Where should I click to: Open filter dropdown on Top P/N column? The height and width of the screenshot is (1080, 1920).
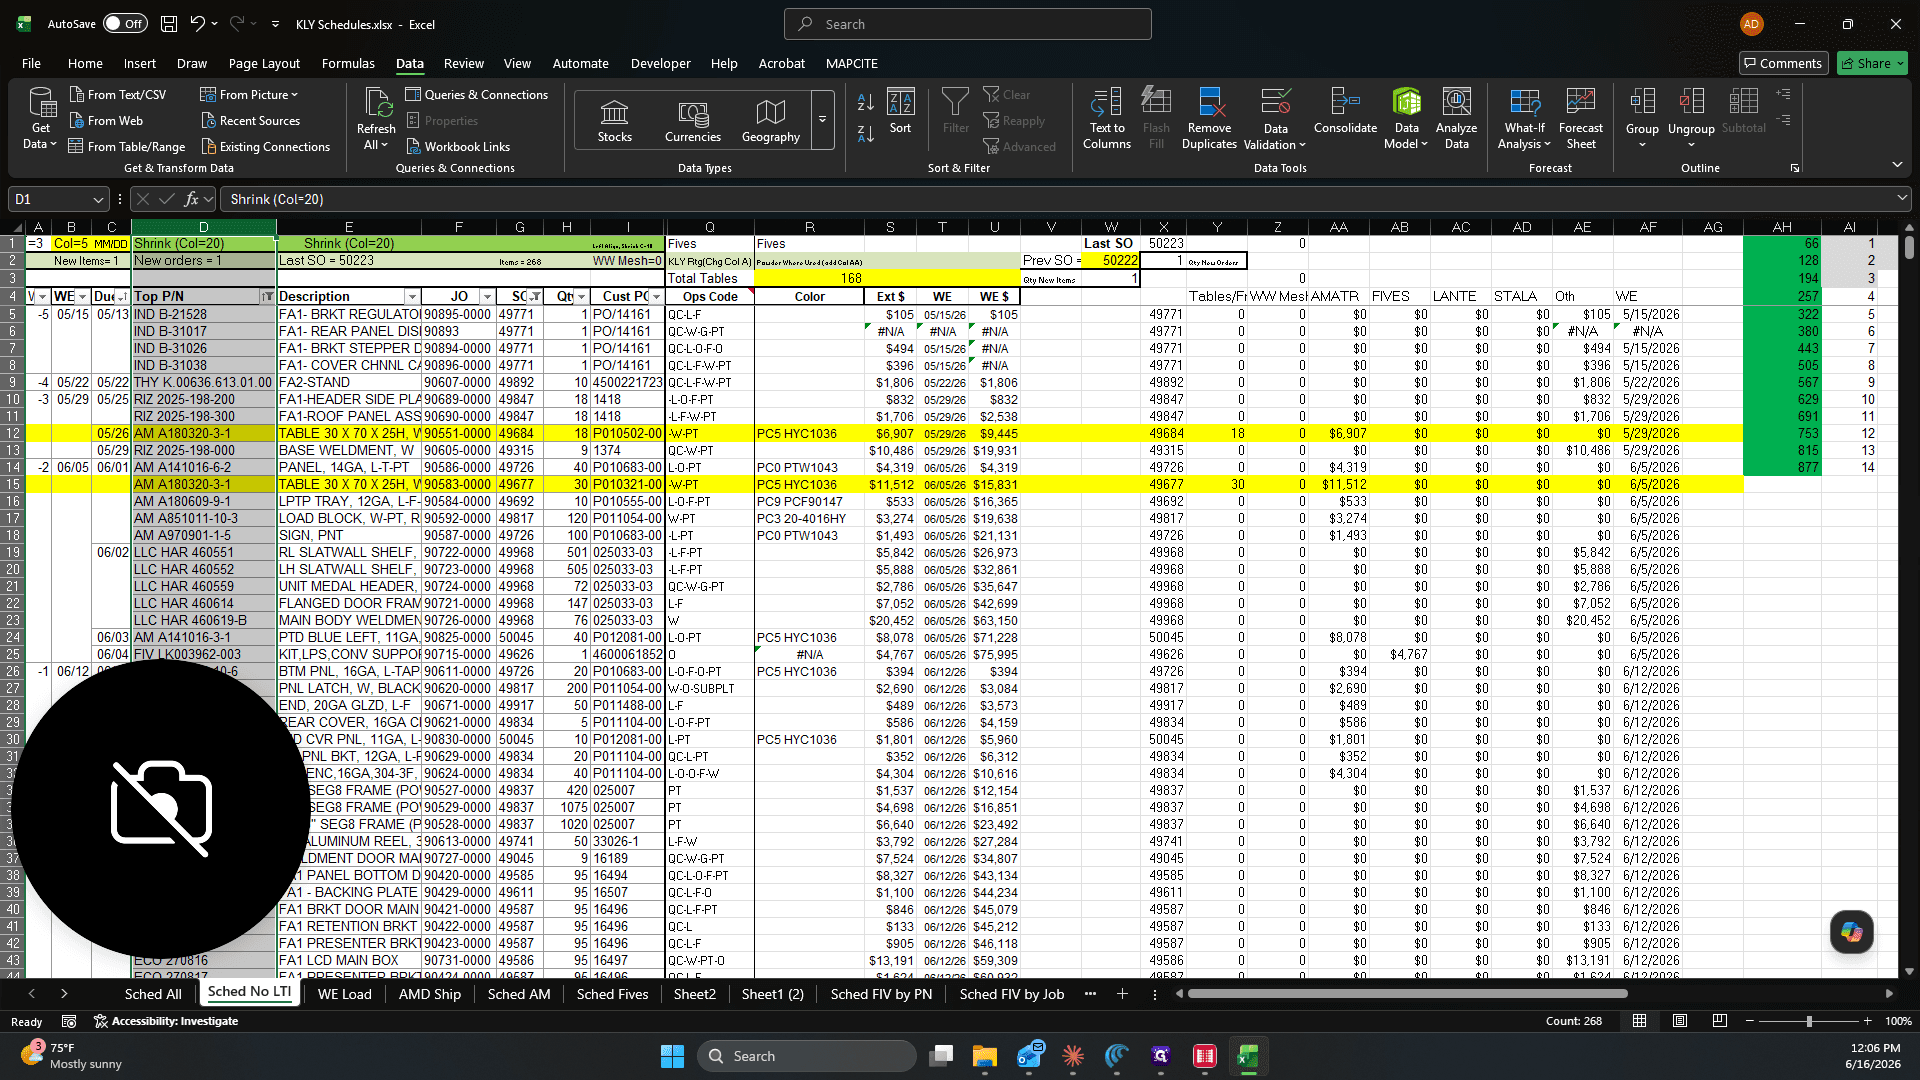(267, 297)
